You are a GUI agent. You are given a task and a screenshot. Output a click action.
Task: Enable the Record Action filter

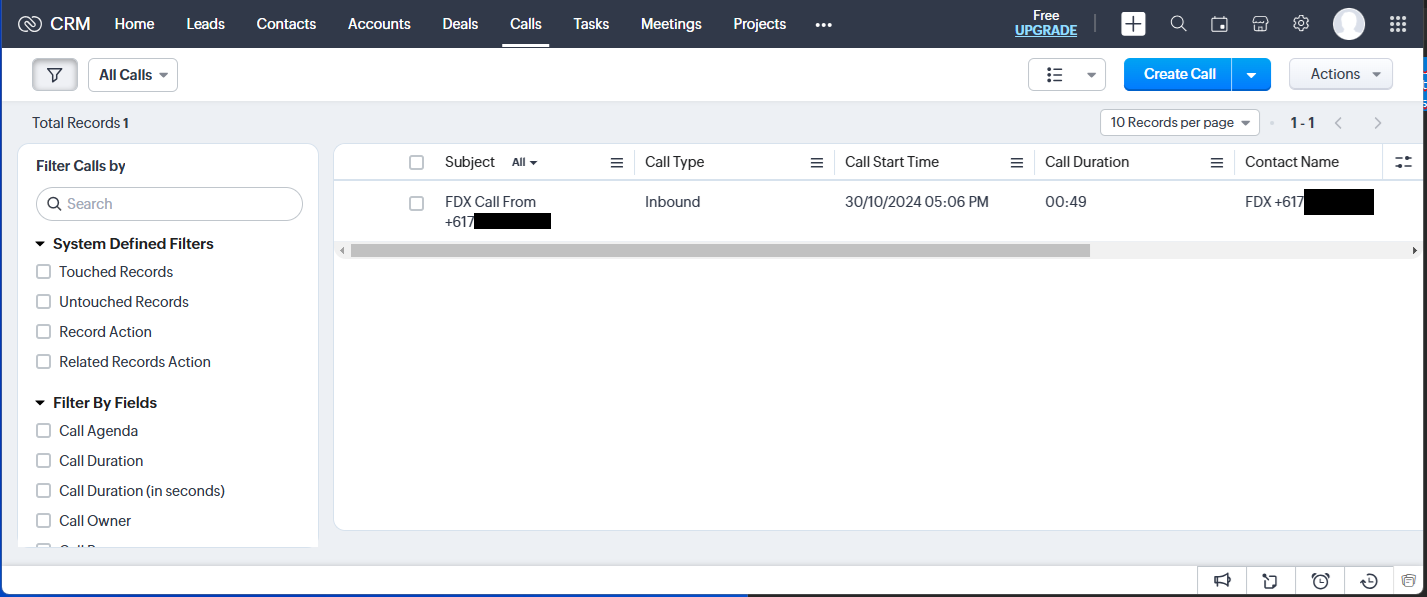click(43, 332)
